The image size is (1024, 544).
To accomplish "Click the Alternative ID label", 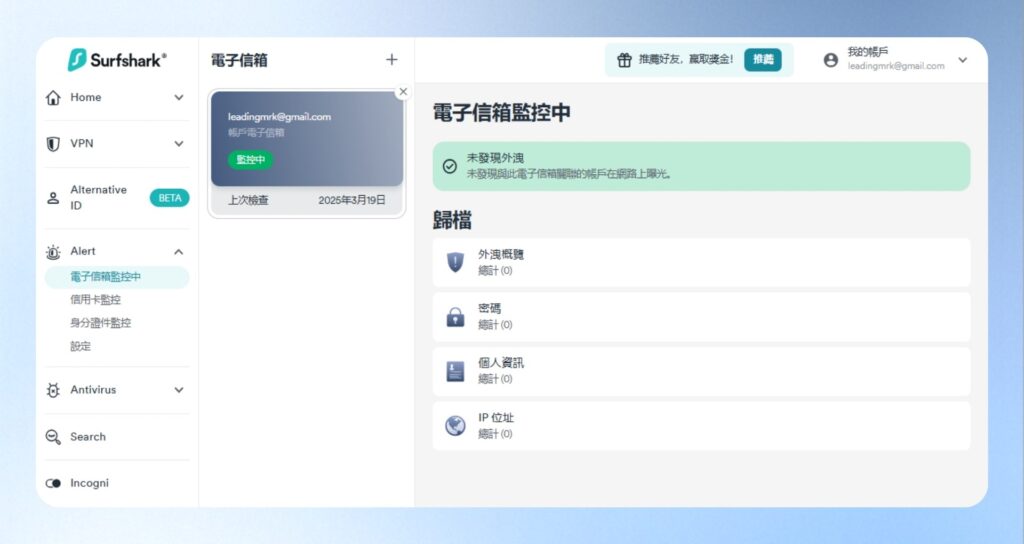I will click(x=99, y=198).
